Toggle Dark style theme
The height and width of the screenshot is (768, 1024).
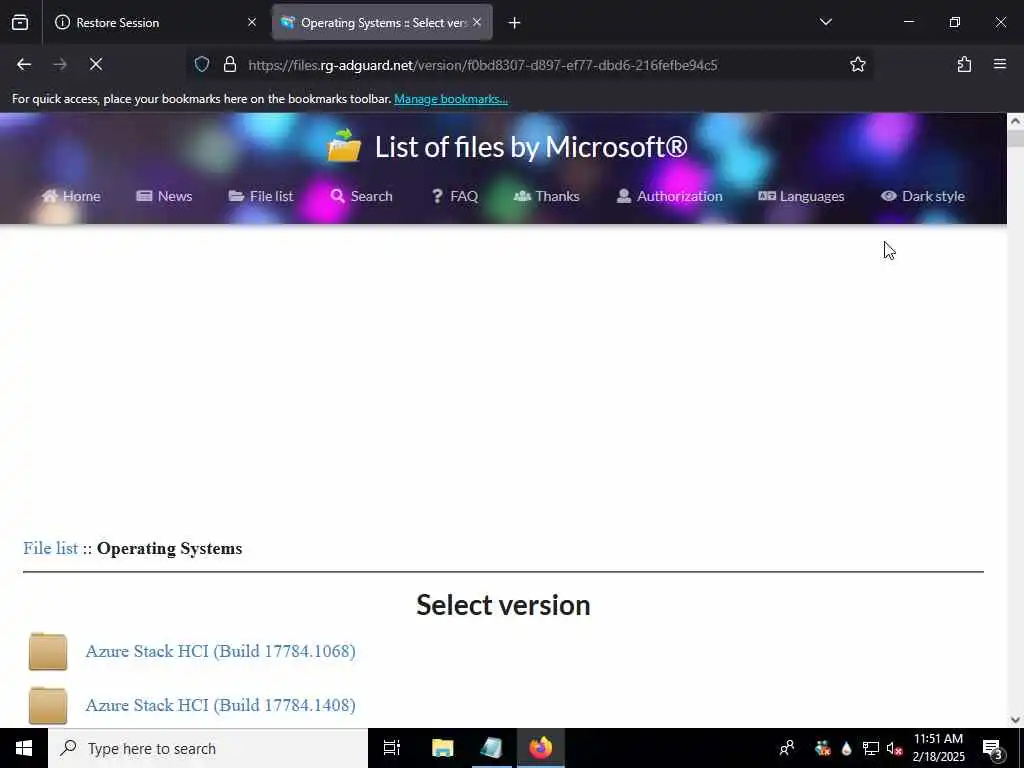923,196
